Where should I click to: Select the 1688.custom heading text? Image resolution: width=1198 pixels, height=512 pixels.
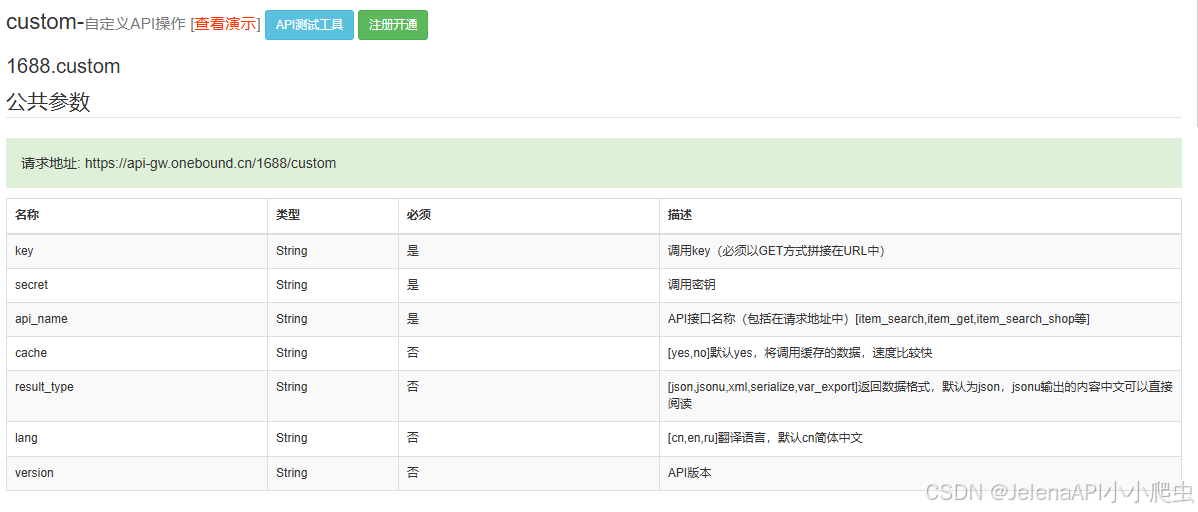(63, 66)
